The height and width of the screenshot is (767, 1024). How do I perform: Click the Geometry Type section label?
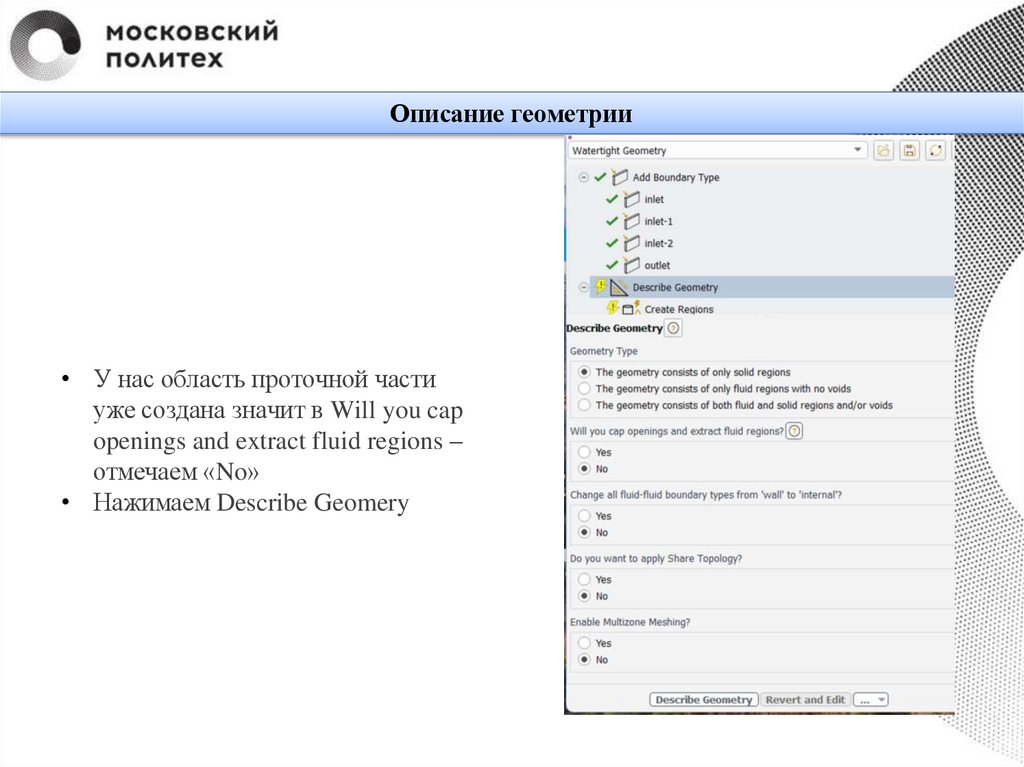(603, 351)
